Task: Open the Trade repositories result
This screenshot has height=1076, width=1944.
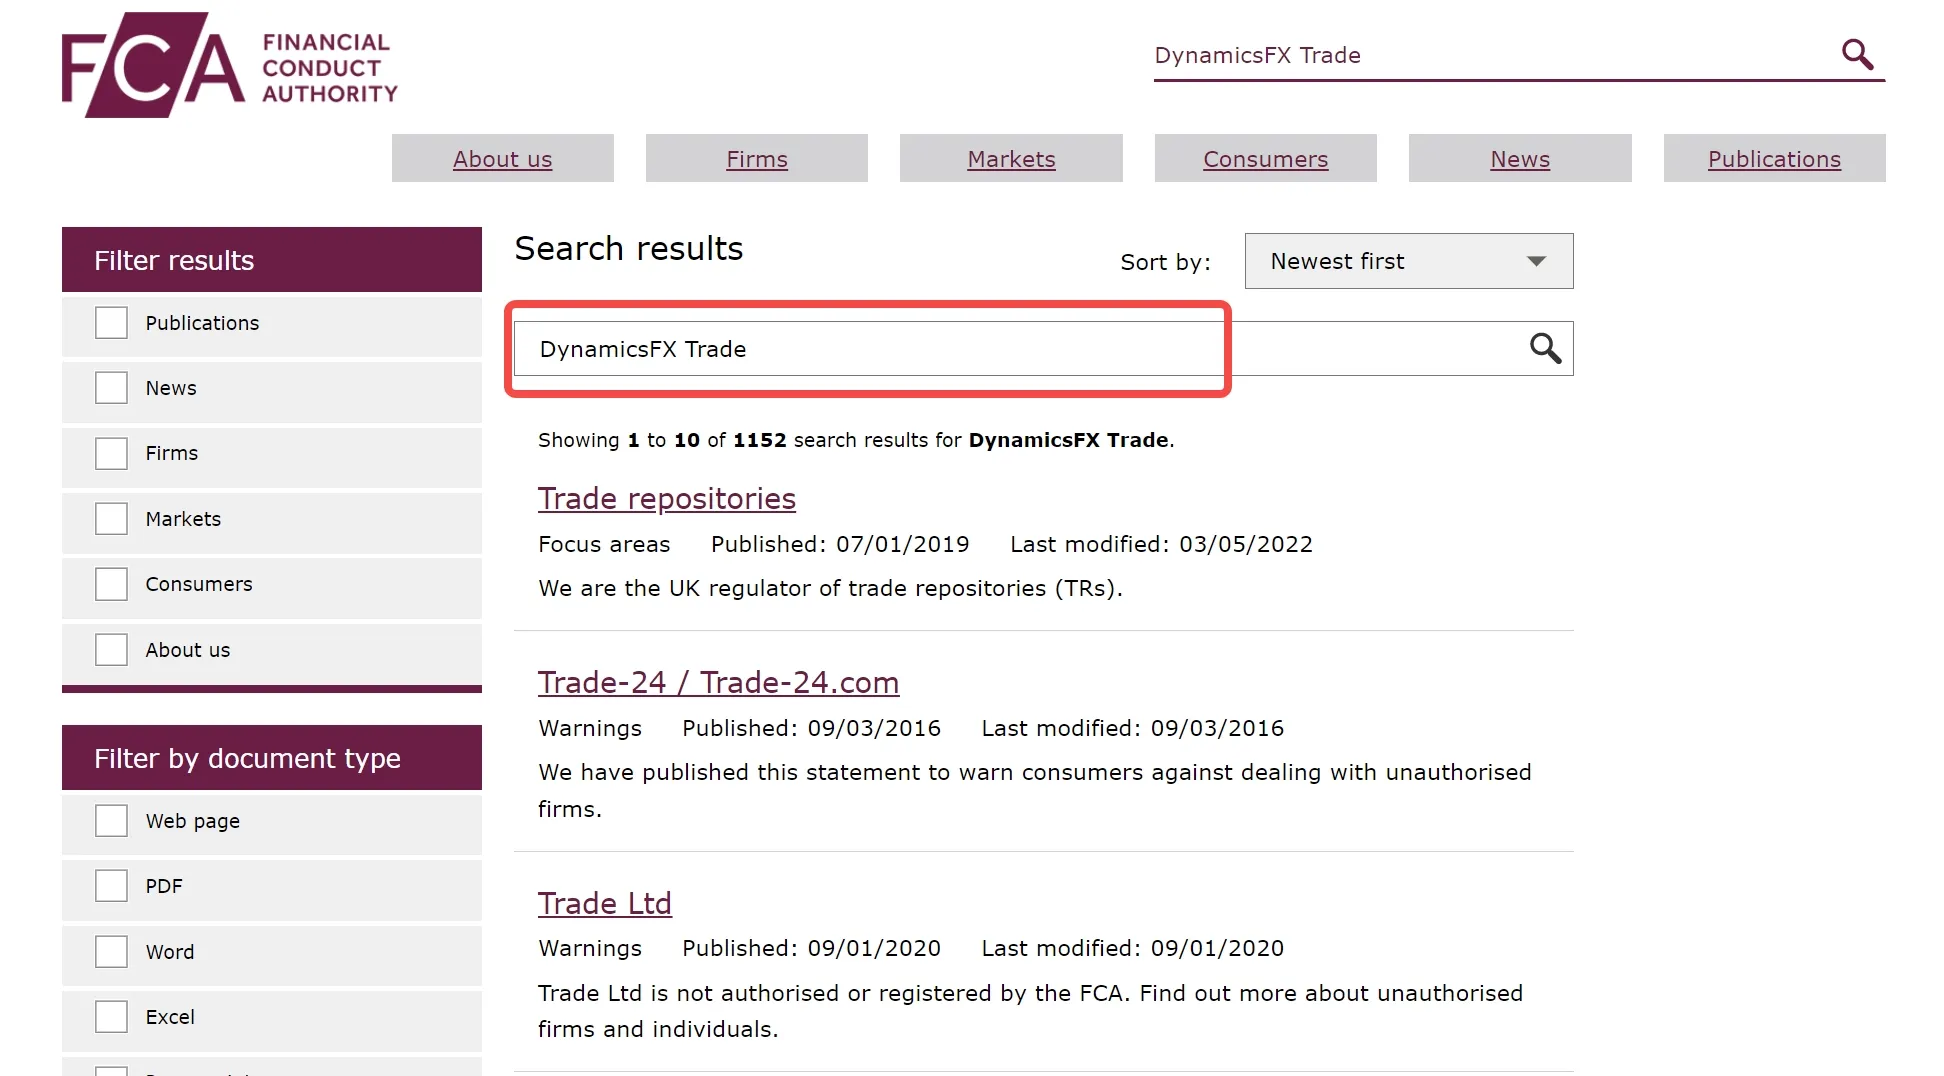Action: pos(667,499)
